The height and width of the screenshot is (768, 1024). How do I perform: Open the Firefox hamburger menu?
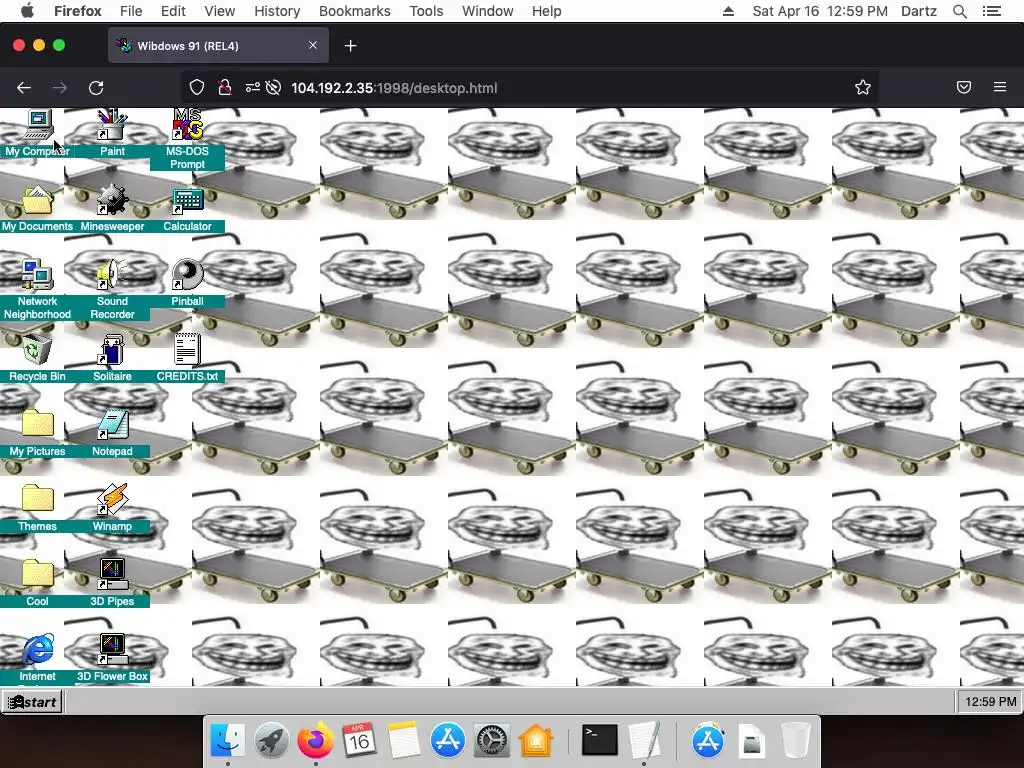[x=1000, y=88]
